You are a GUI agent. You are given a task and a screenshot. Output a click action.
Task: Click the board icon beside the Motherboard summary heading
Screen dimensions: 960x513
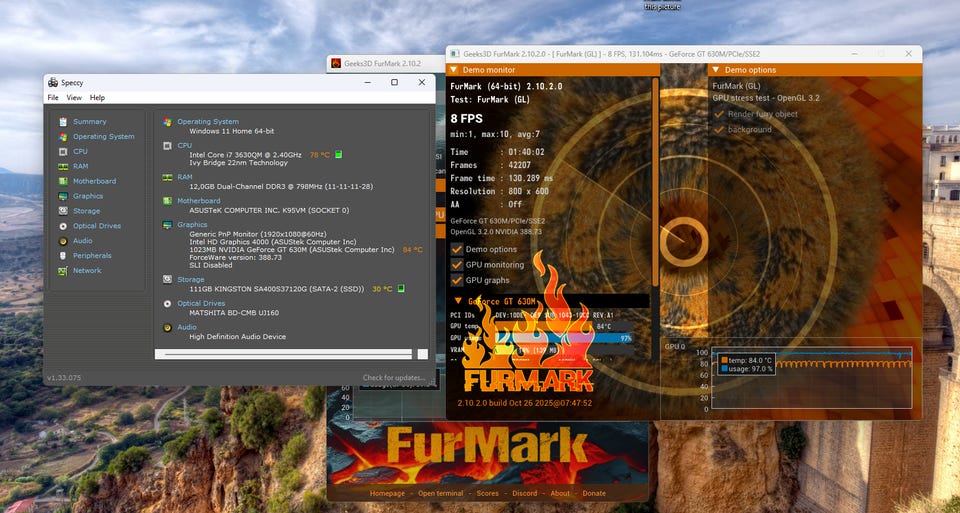tap(167, 200)
